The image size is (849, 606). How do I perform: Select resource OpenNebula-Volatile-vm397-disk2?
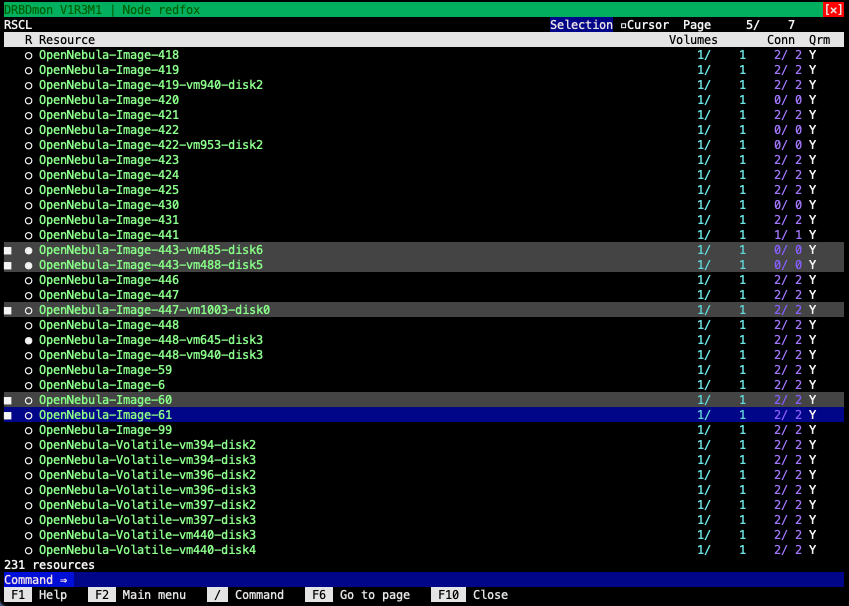click(147, 505)
